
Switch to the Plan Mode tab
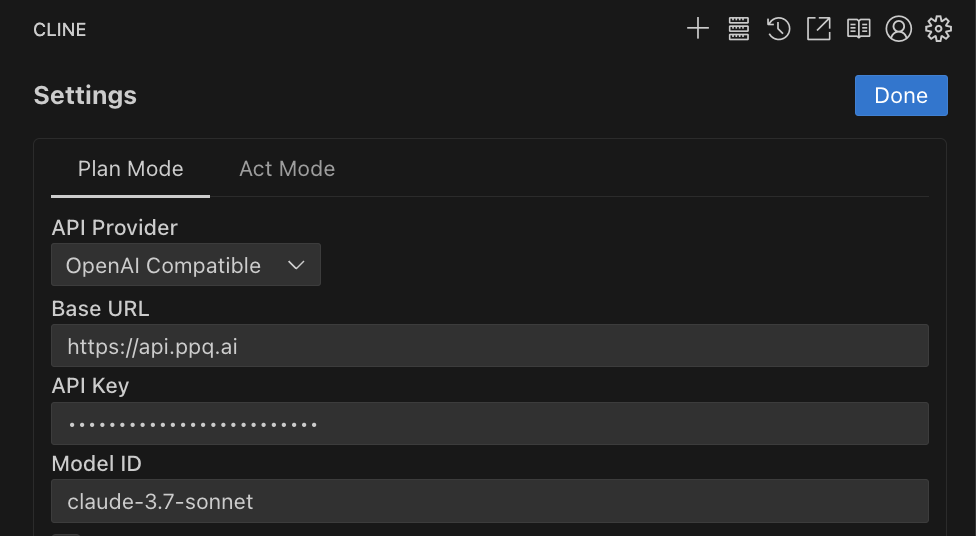131,169
